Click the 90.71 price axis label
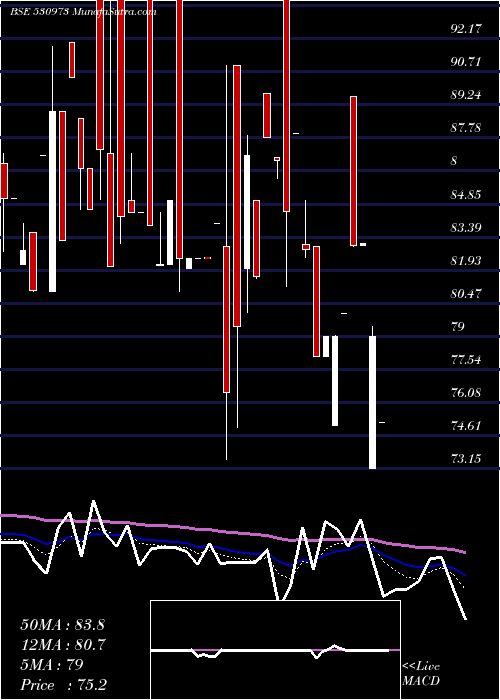The image size is (500, 700). click(466, 62)
